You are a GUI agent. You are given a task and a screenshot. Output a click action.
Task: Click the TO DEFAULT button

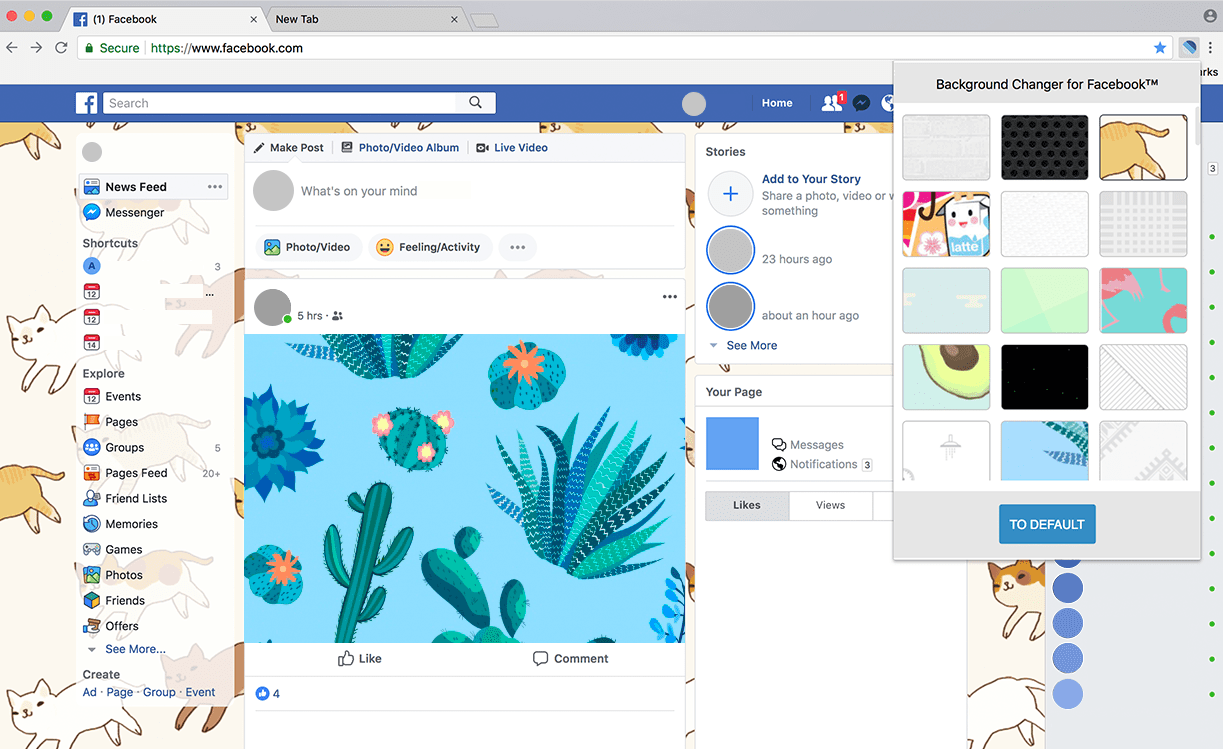click(x=1047, y=523)
